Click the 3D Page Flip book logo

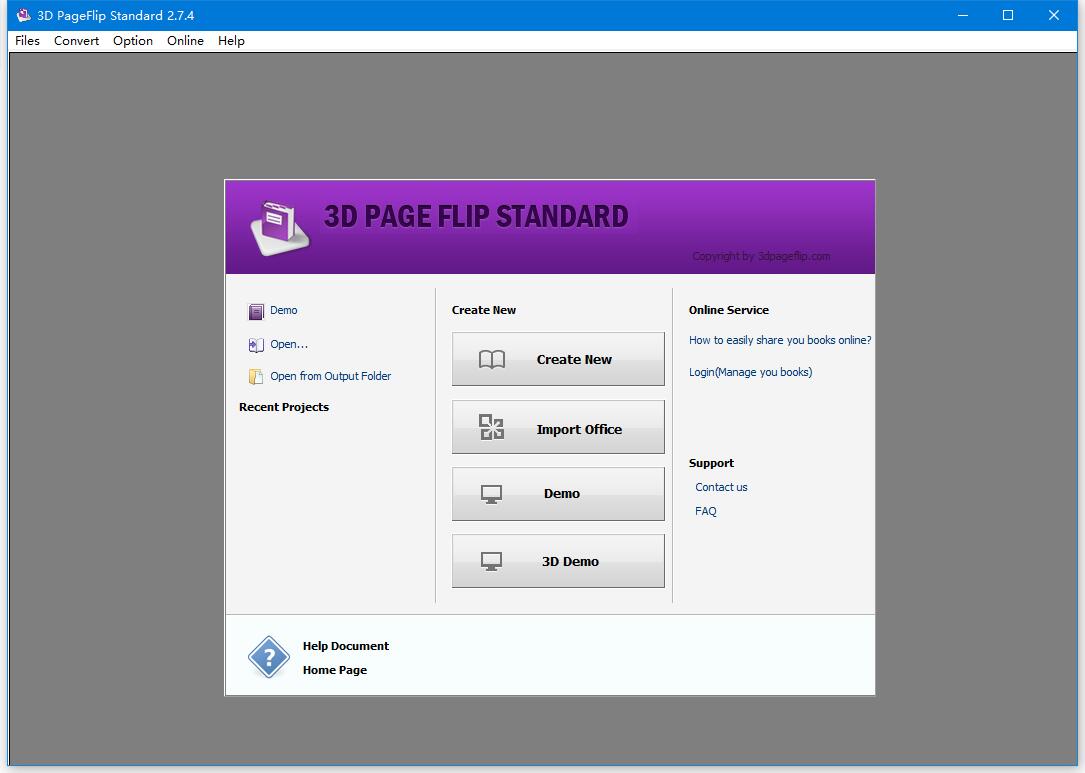(x=280, y=228)
